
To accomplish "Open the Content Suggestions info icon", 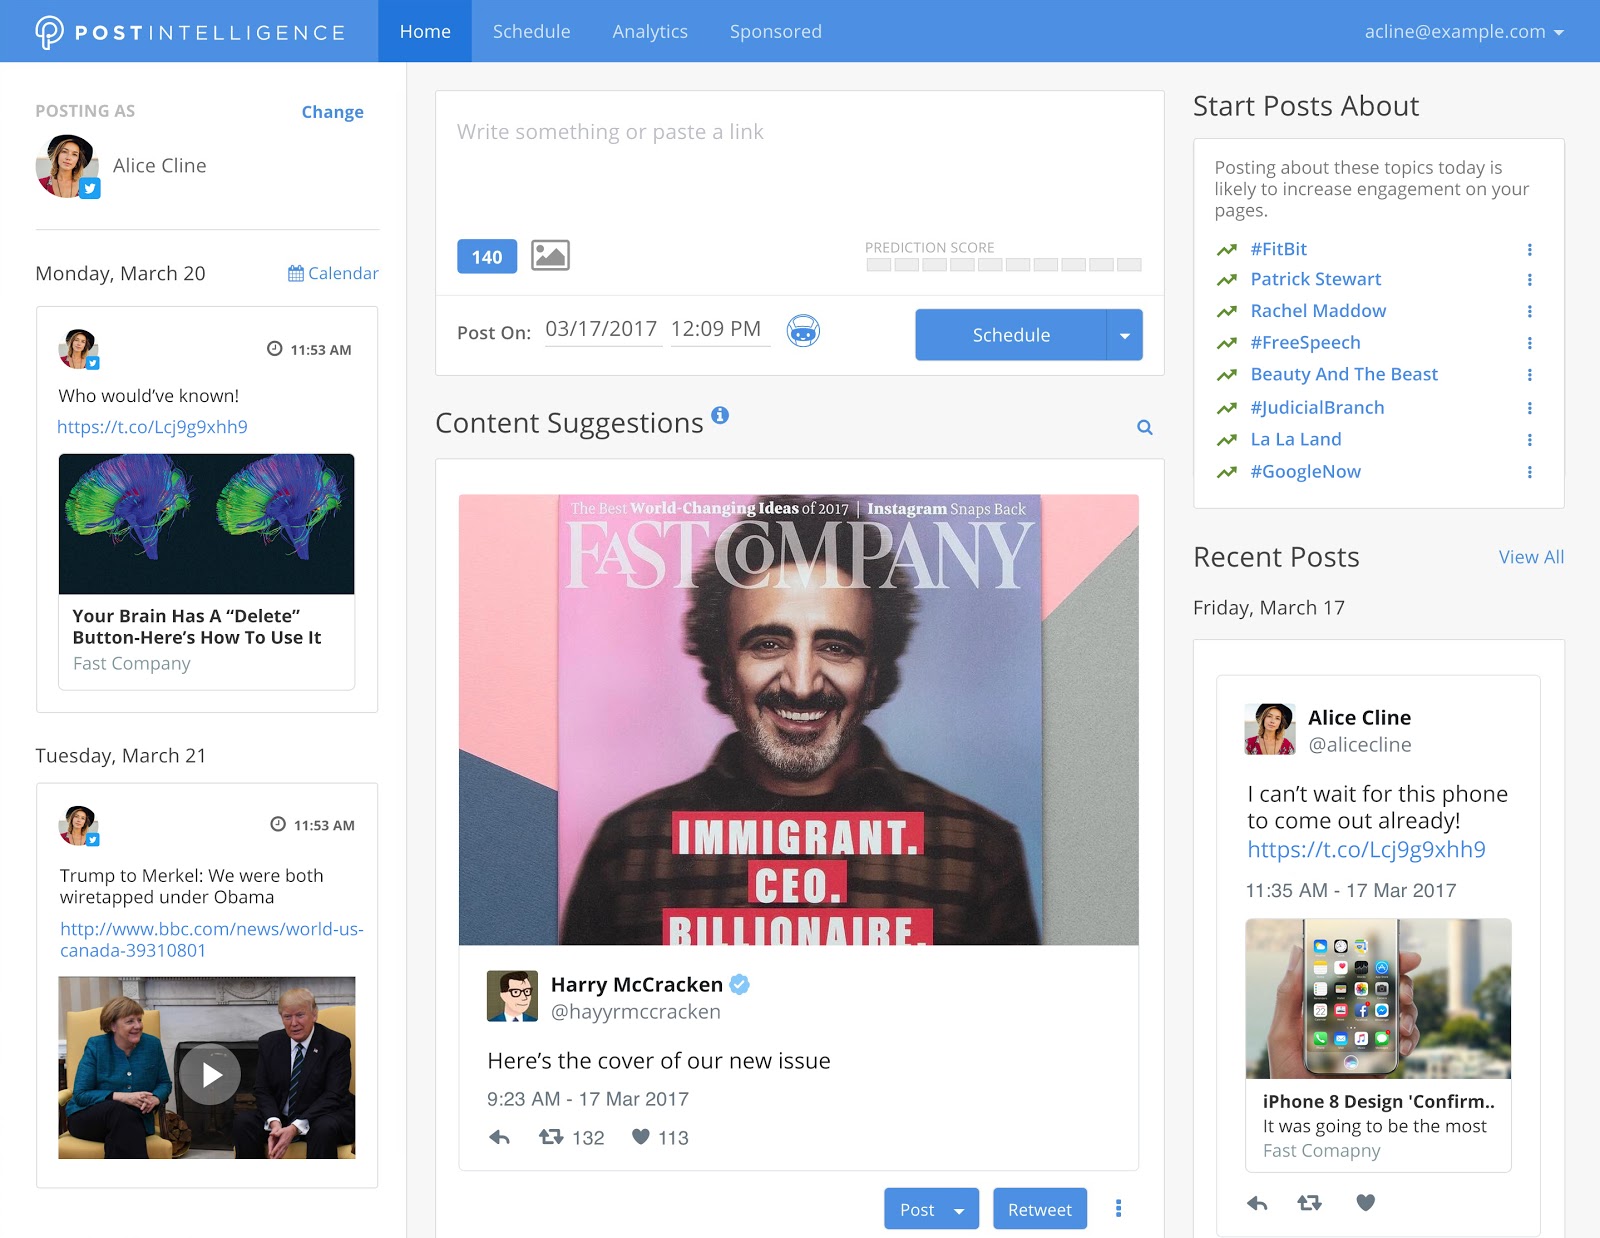I will [x=720, y=415].
